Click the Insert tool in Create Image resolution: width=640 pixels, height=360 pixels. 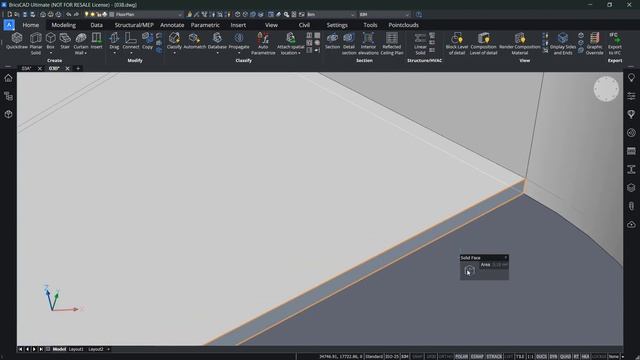pyautogui.click(x=96, y=41)
